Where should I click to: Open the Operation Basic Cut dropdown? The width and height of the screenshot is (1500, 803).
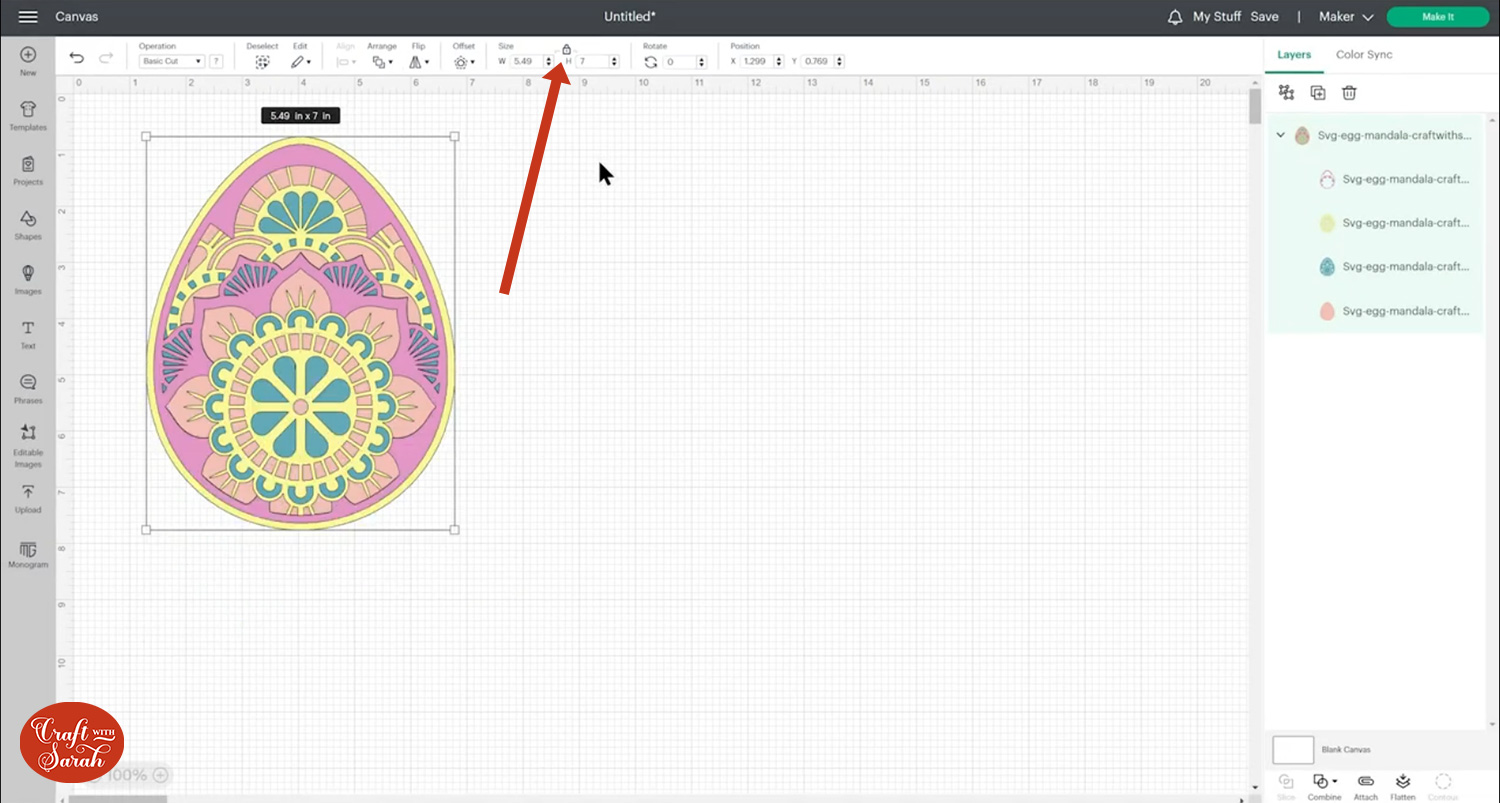coord(172,62)
